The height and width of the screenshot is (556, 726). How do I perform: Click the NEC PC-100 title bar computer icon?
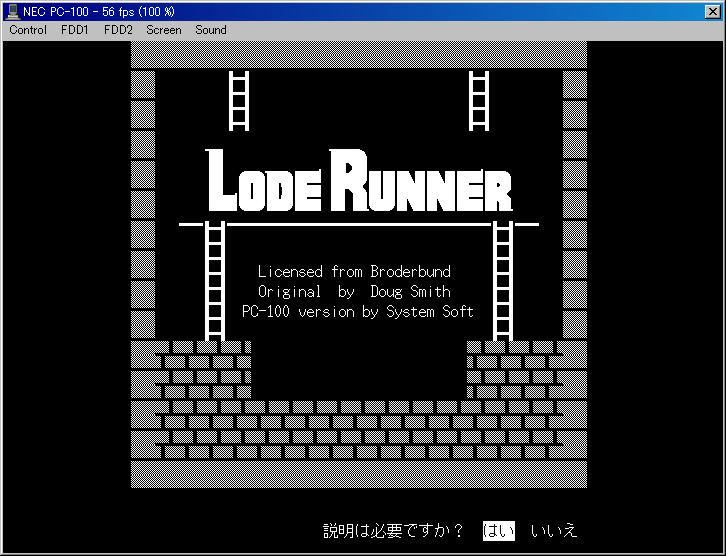click(x=13, y=12)
